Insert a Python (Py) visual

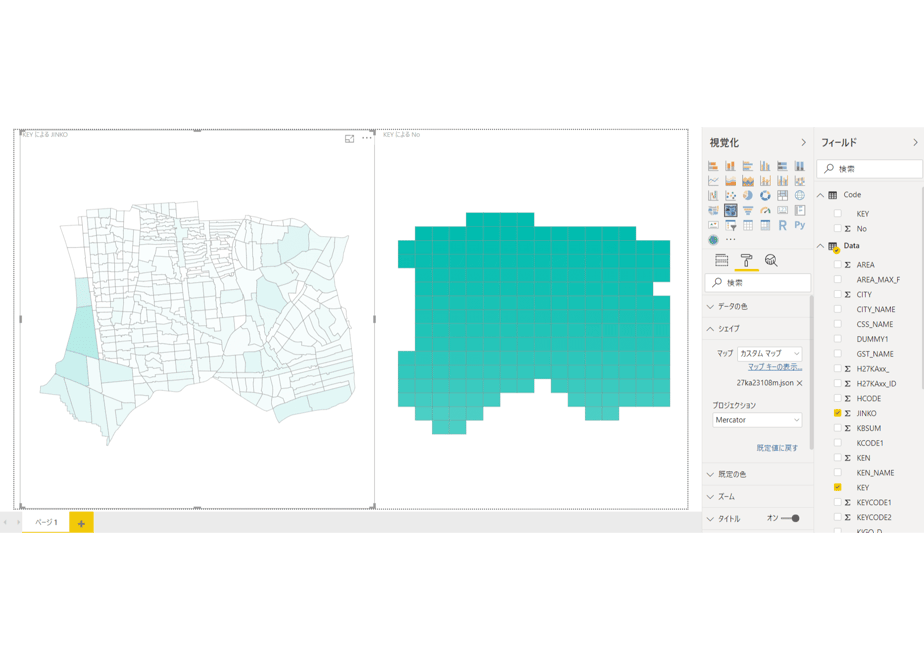coord(800,225)
